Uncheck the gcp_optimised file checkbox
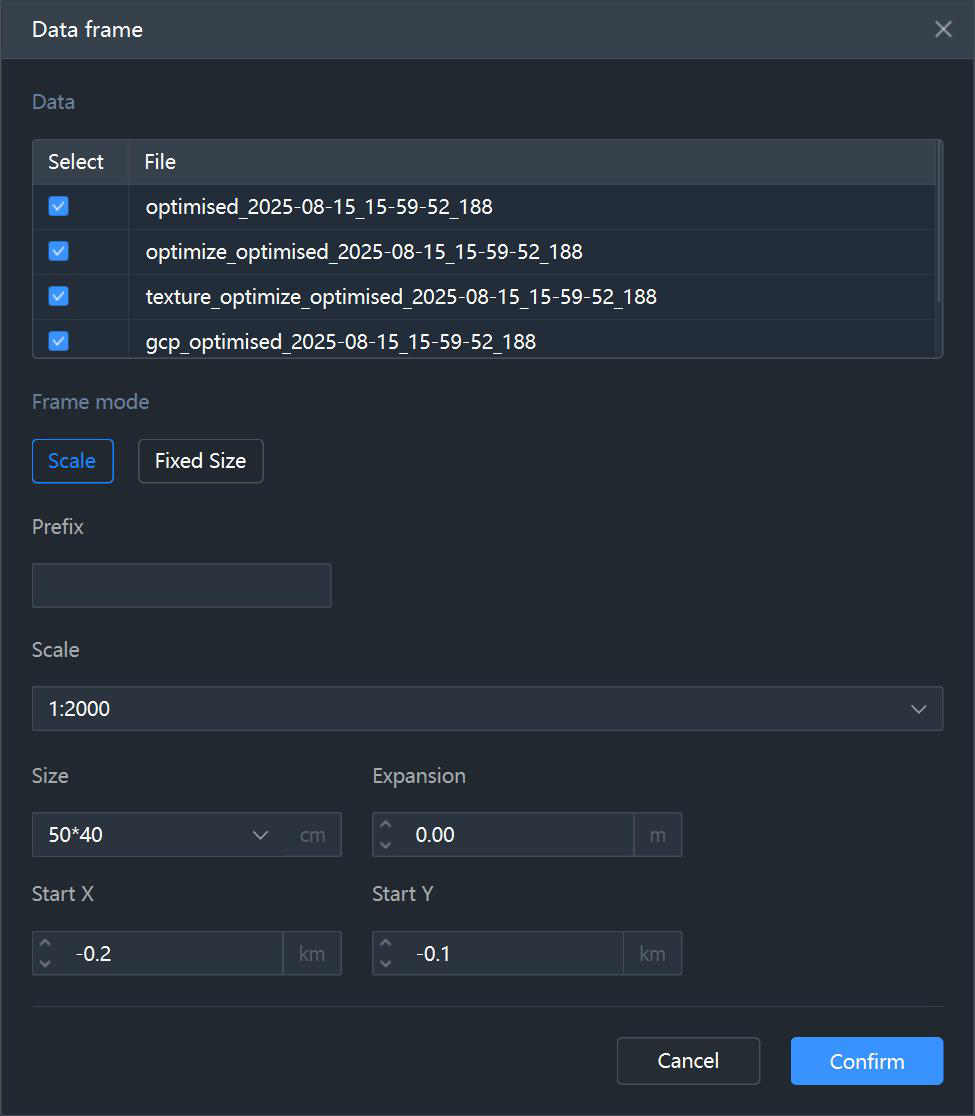 tap(58, 341)
